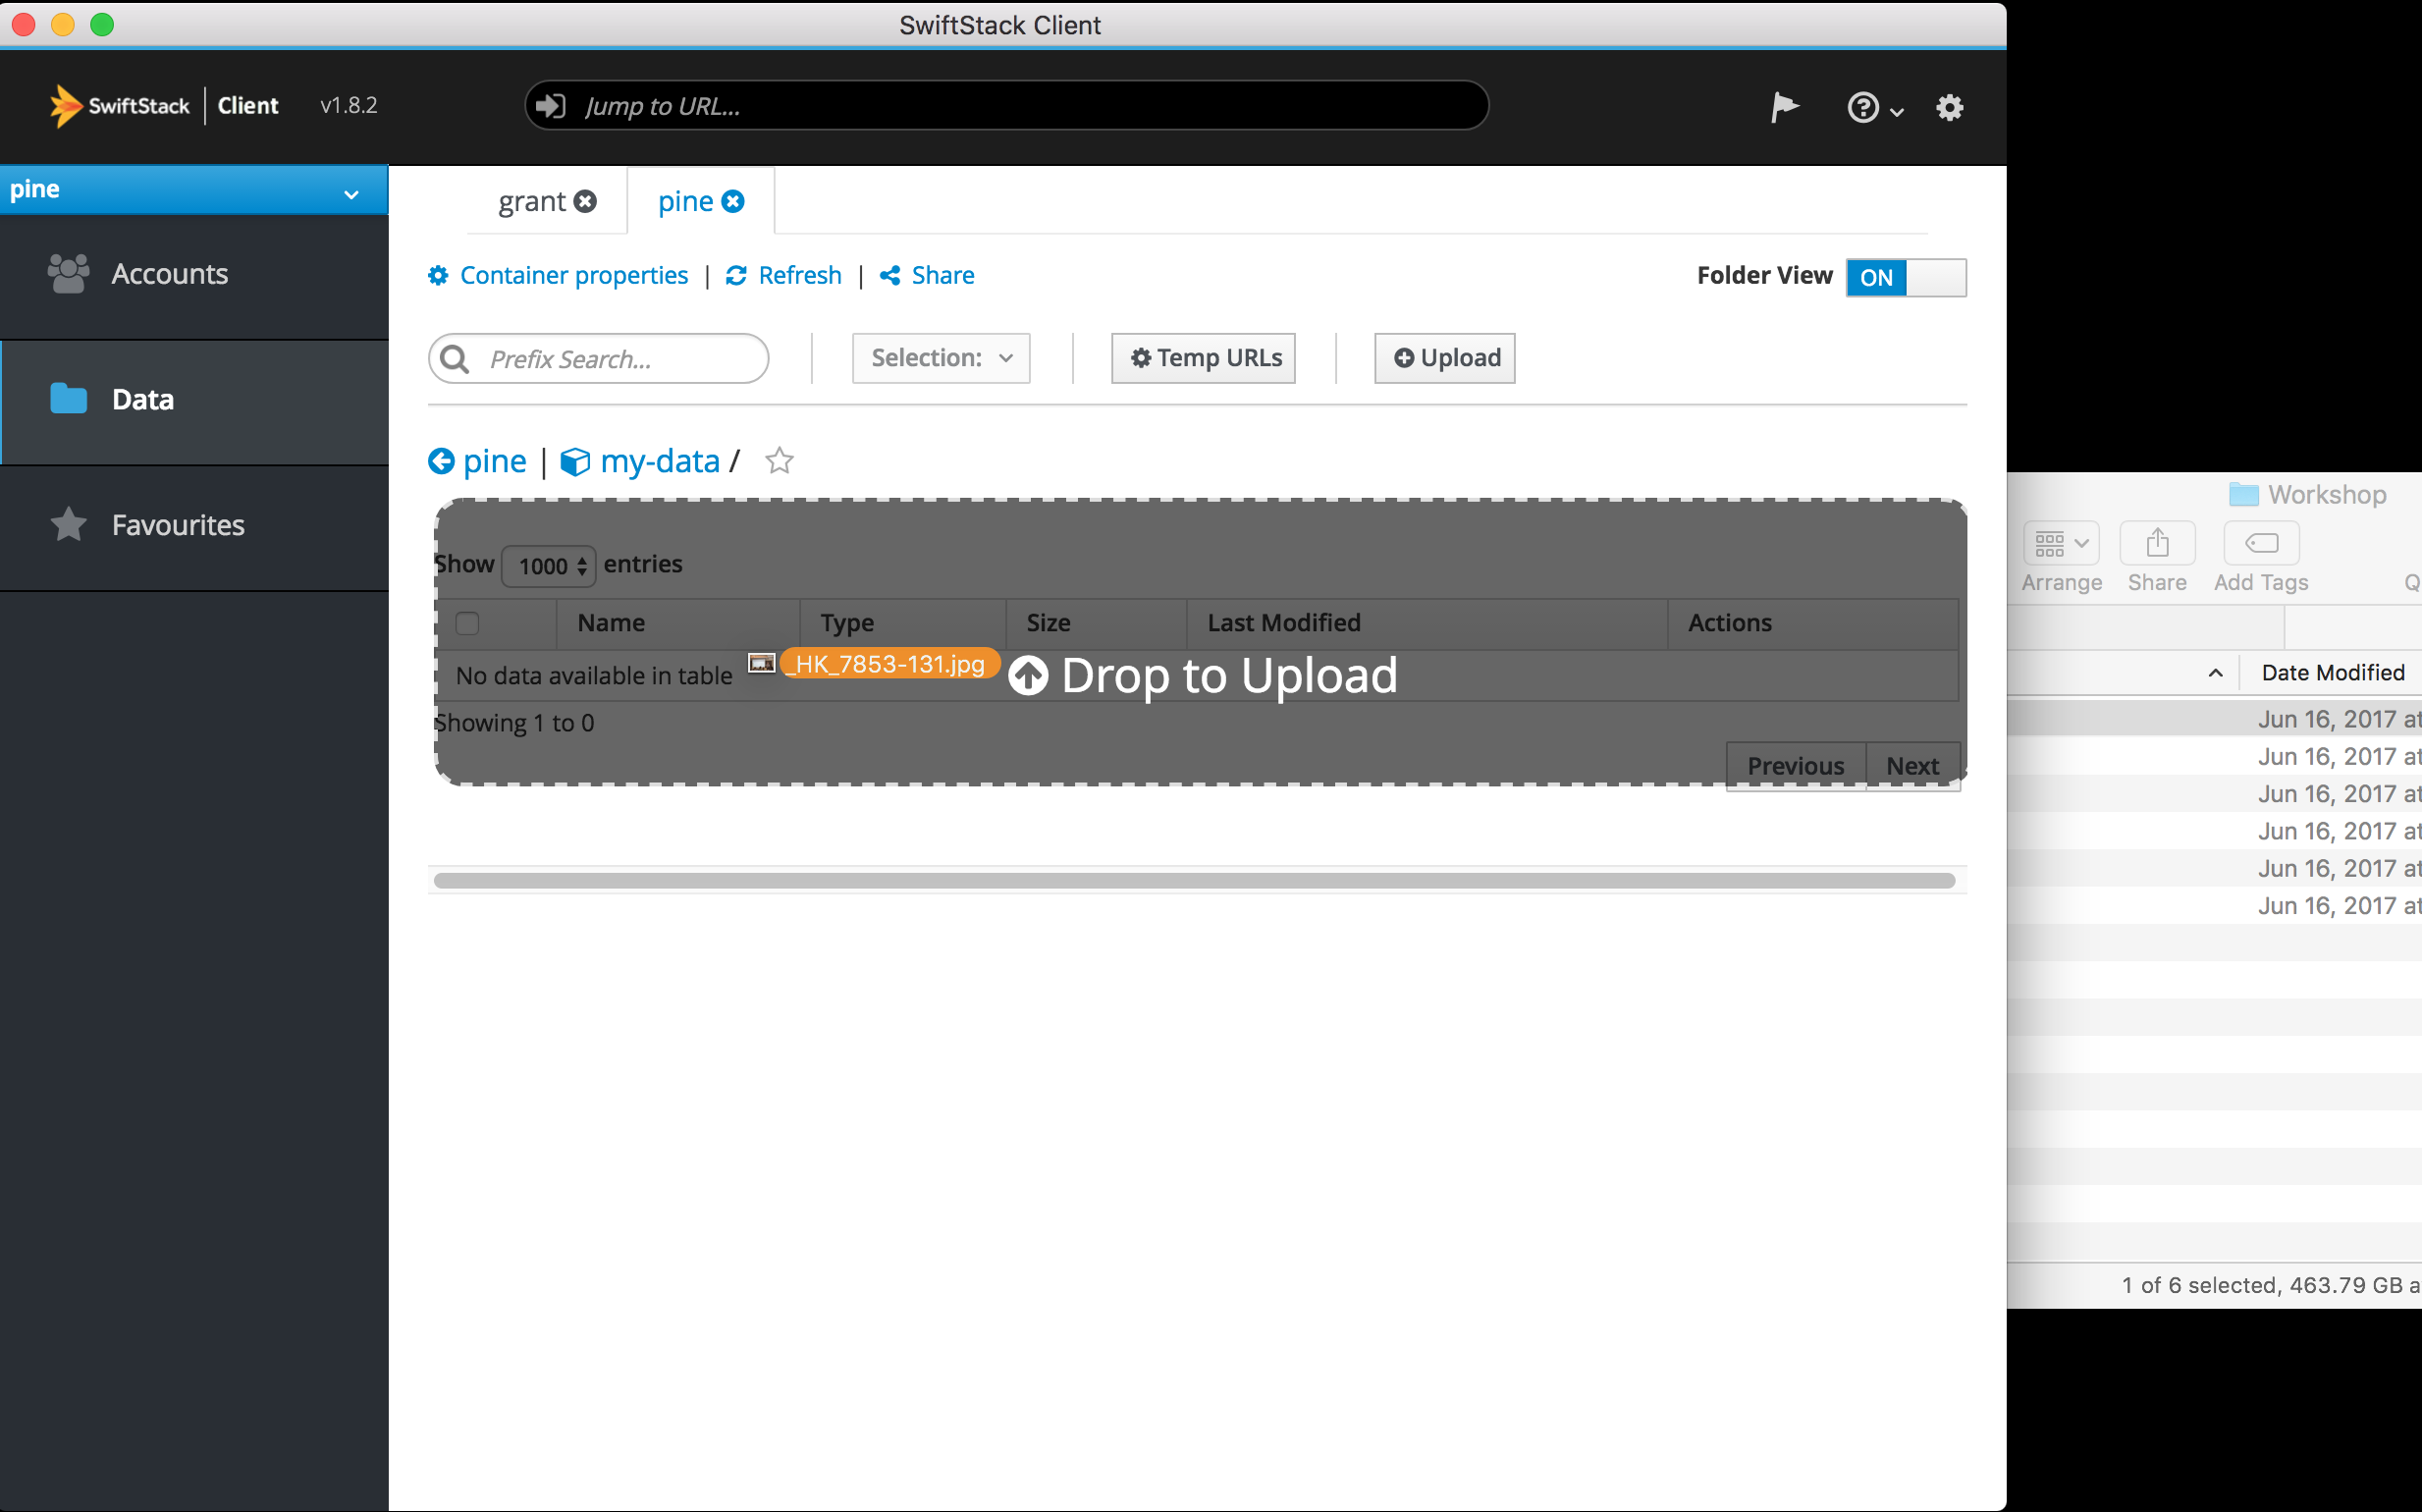The image size is (2422, 1512).
Task: Click the search magnifier icon
Action: click(x=456, y=359)
